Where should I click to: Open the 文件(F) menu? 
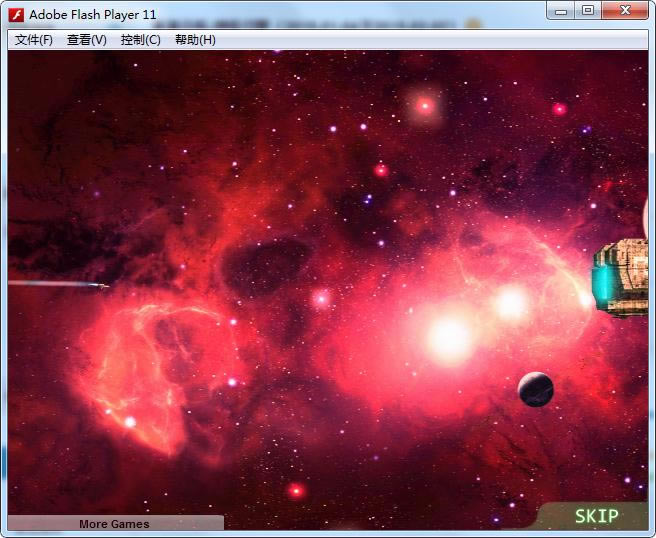point(33,40)
